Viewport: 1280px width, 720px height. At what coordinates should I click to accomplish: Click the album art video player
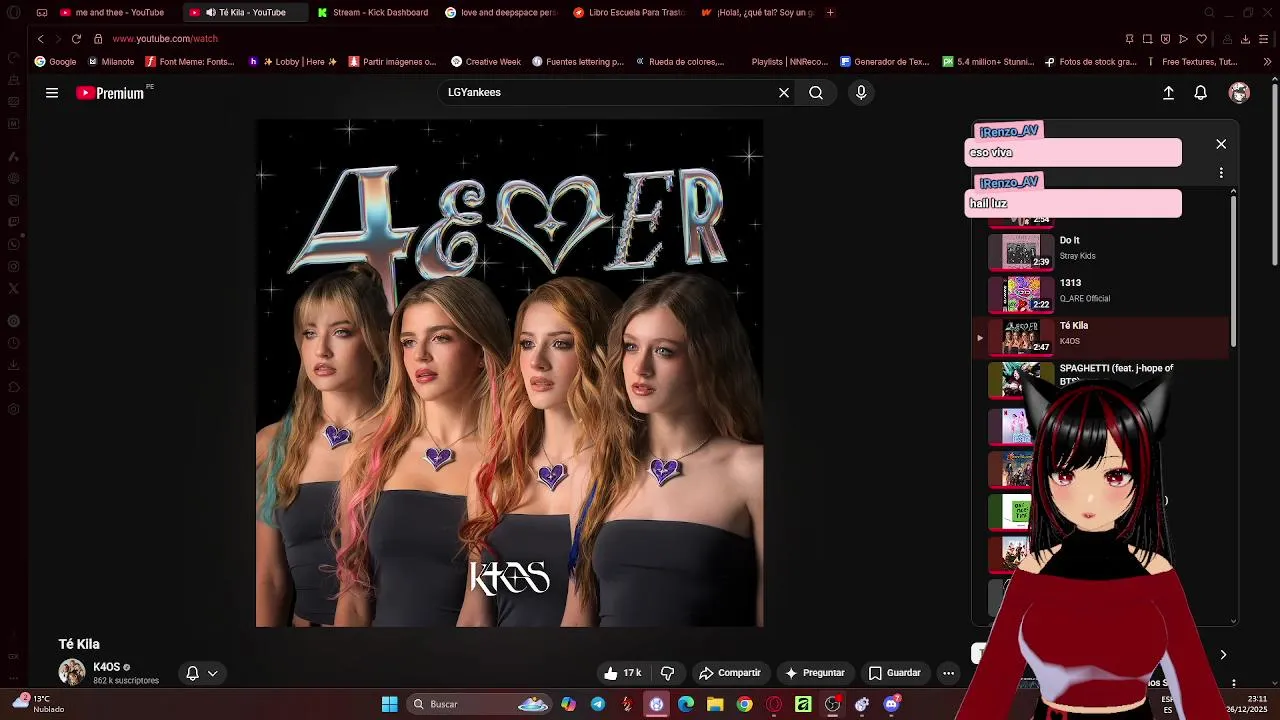[509, 373]
